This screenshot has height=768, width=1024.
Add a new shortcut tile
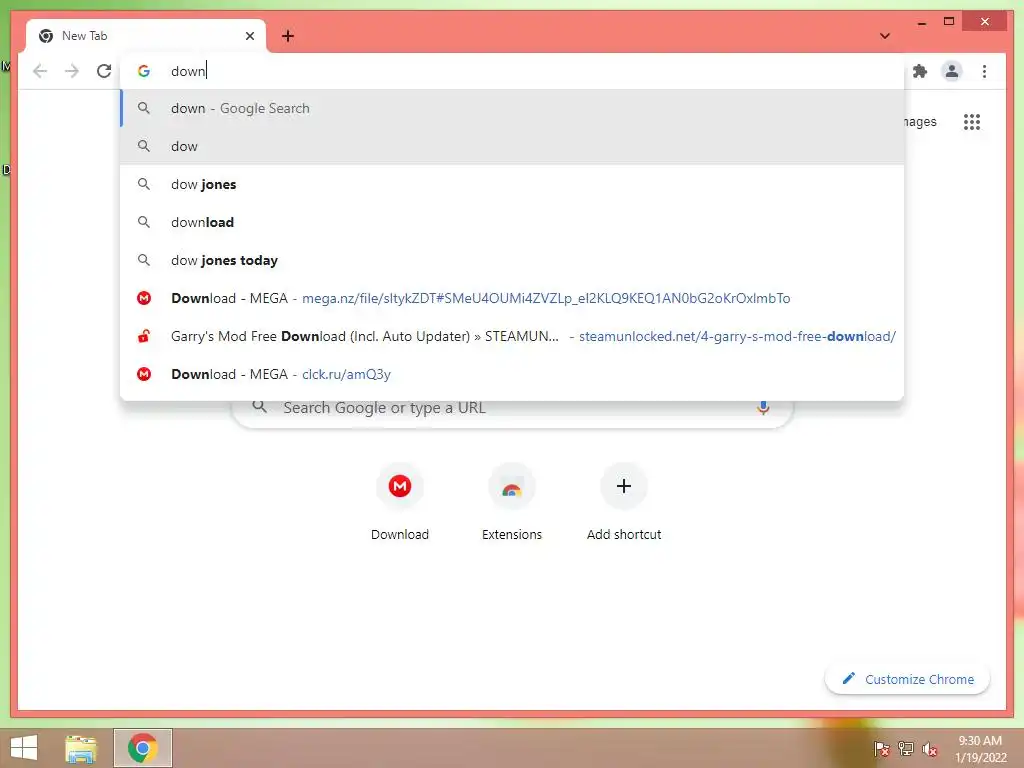(624, 502)
